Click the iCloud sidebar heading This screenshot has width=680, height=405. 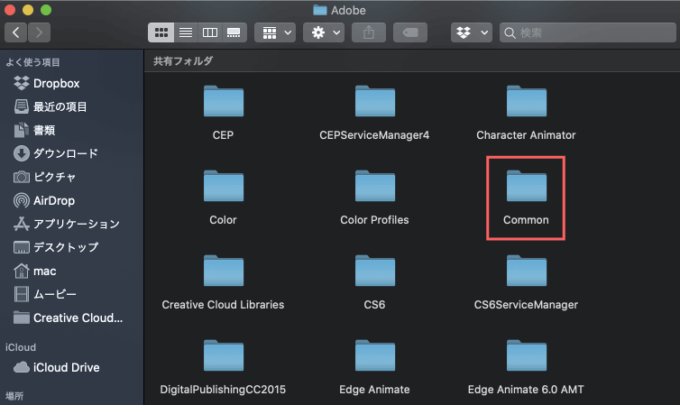pos(20,347)
